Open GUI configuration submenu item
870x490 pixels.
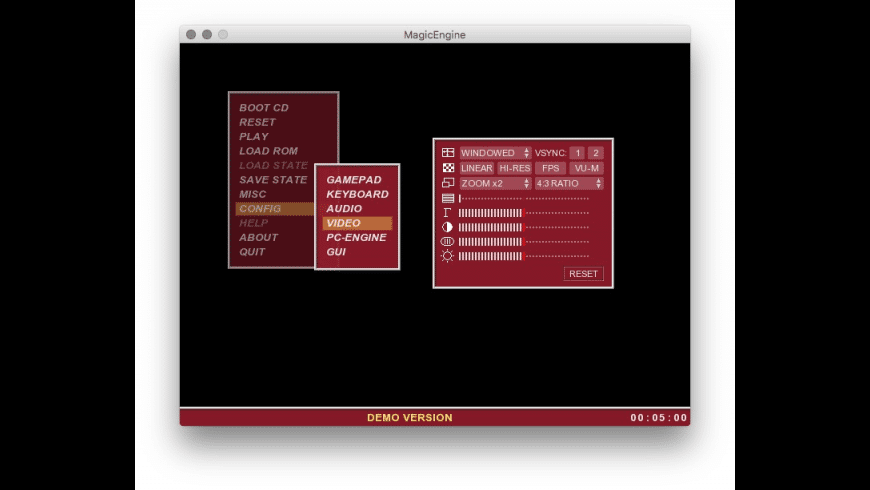pos(336,252)
